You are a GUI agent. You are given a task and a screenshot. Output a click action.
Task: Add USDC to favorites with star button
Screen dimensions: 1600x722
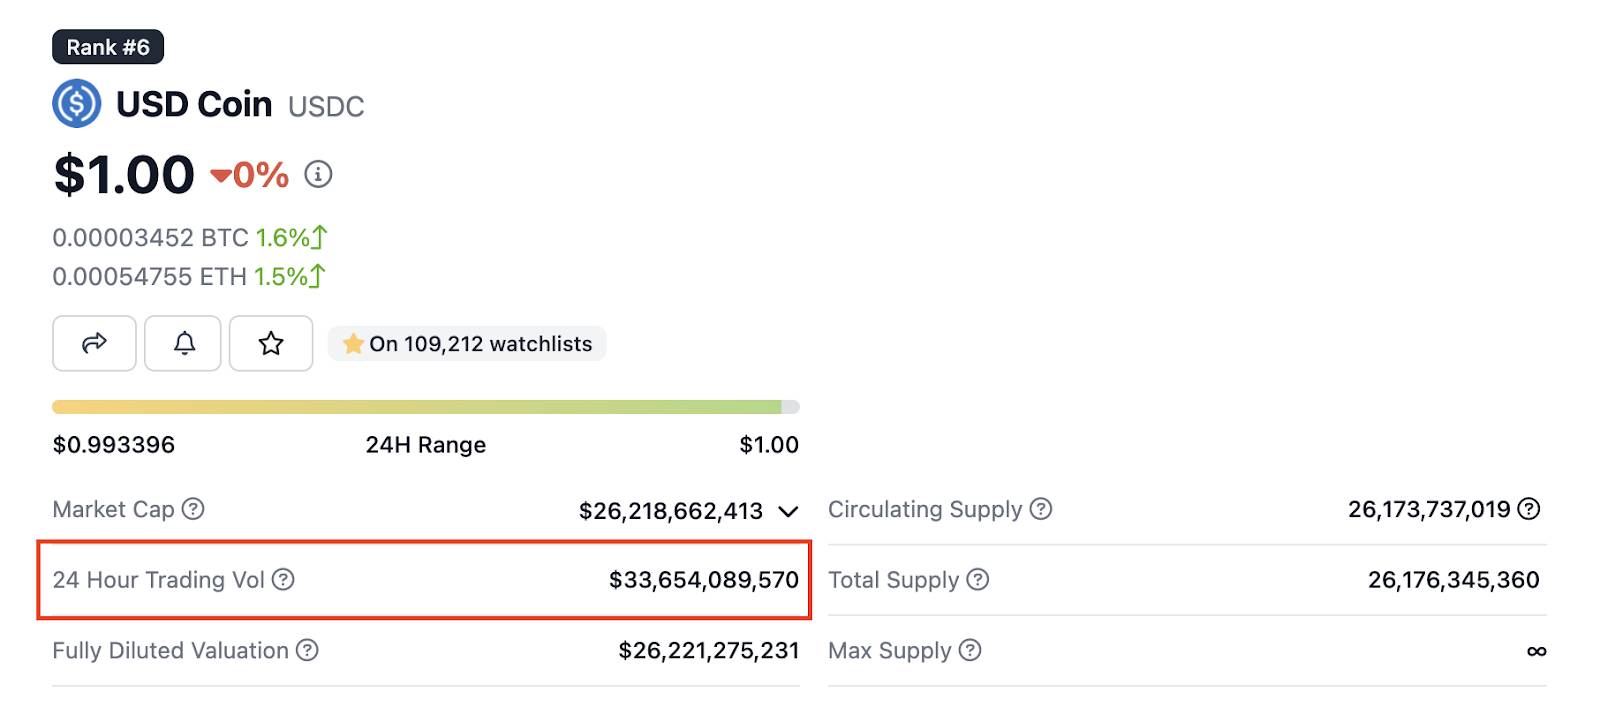pyautogui.click(x=271, y=343)
